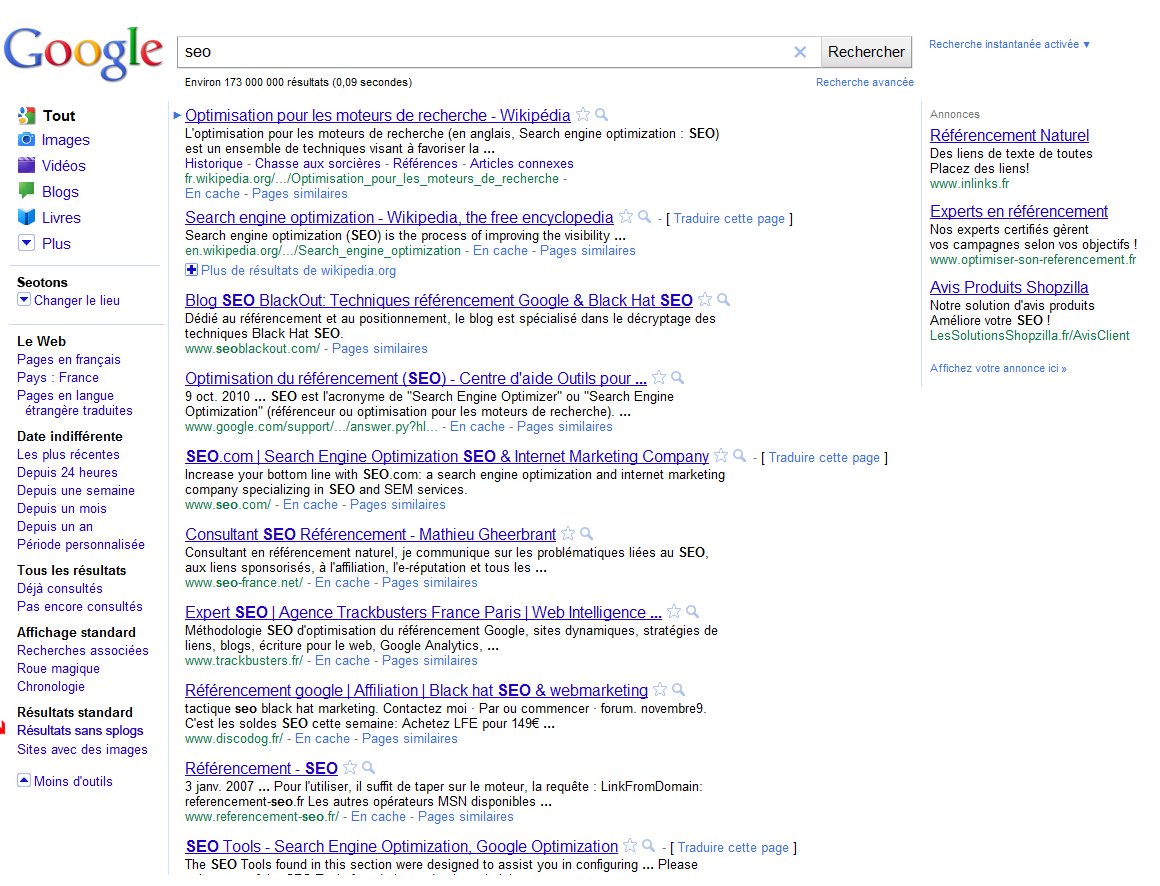Viewport: 1160px width, 886px height.
Task: Open Avis Produits Shopzilla ad
Action: point(1009,287)
